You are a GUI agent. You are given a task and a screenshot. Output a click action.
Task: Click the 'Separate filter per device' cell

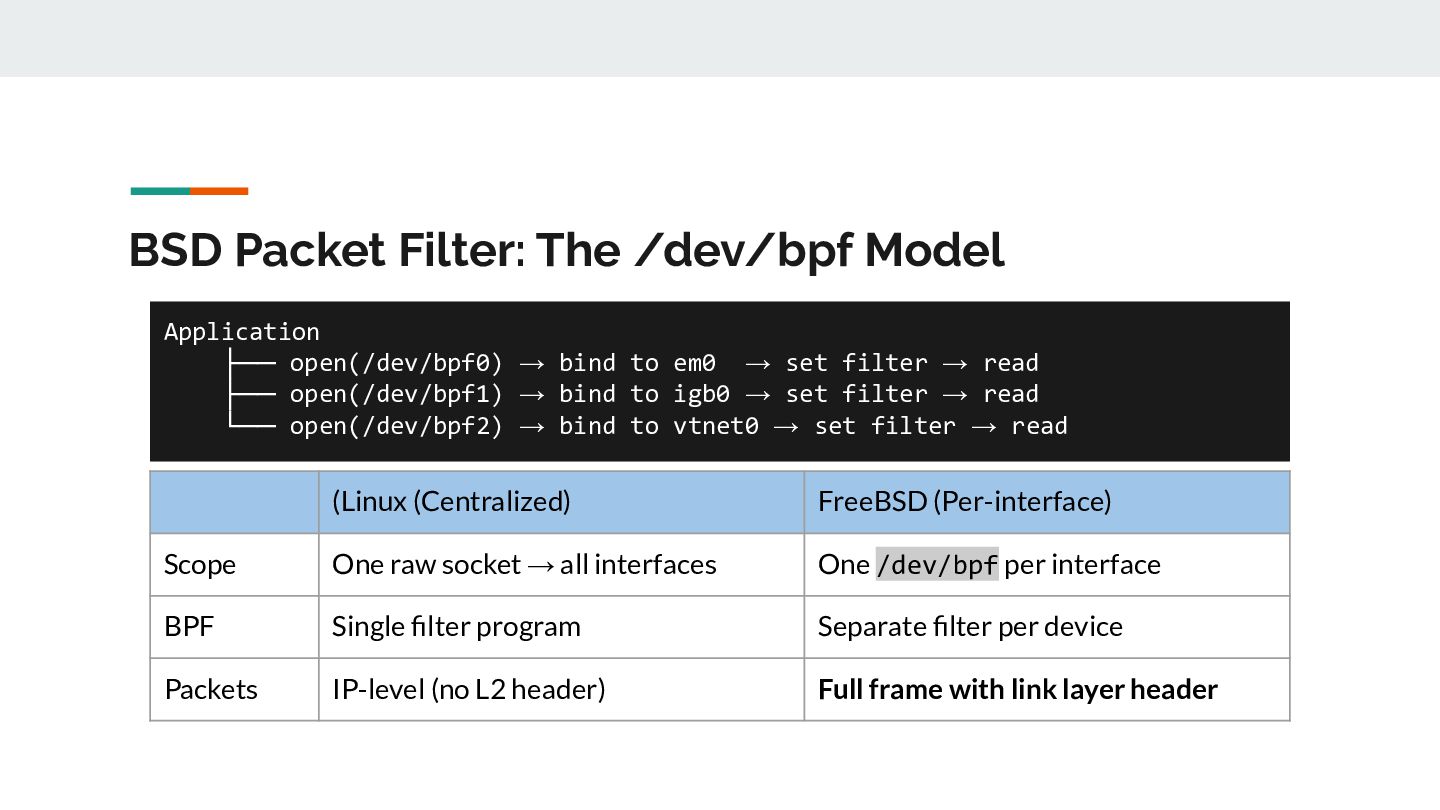click(x=970, y=627)
